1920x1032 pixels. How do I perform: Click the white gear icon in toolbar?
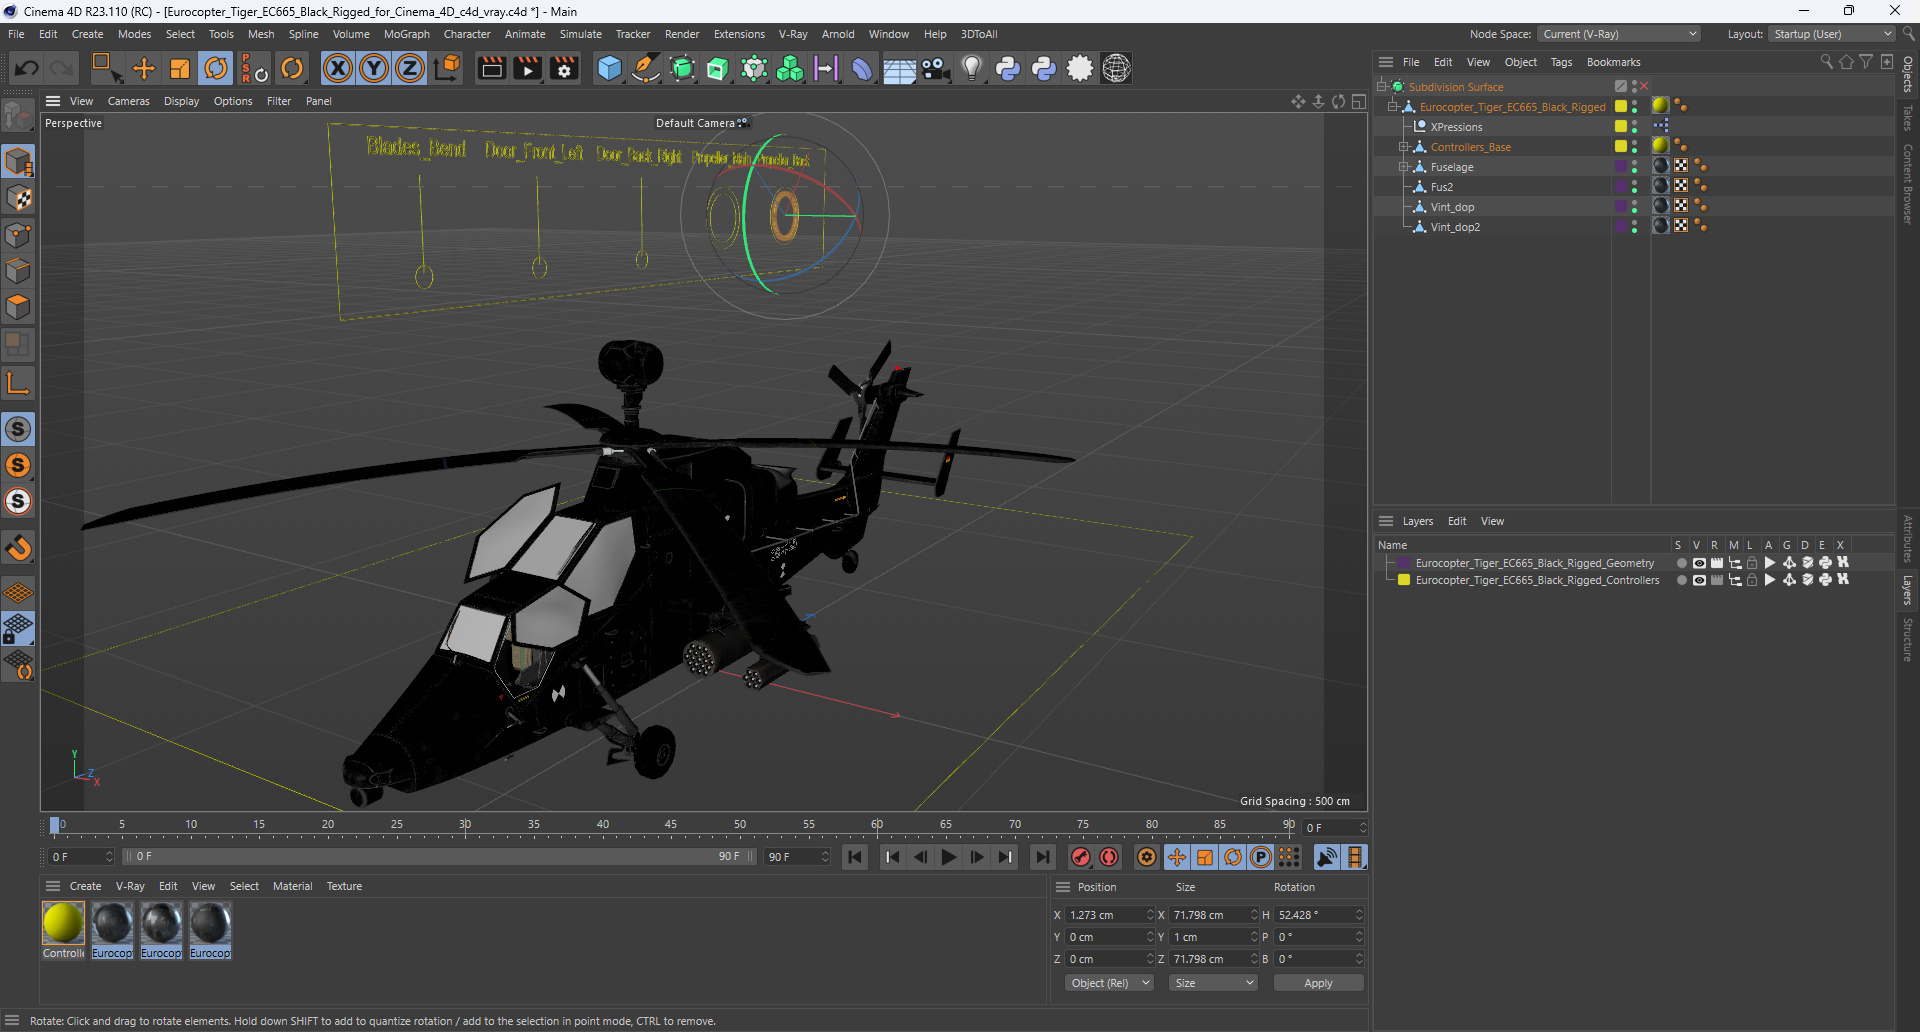click(x=1080, y=68)
